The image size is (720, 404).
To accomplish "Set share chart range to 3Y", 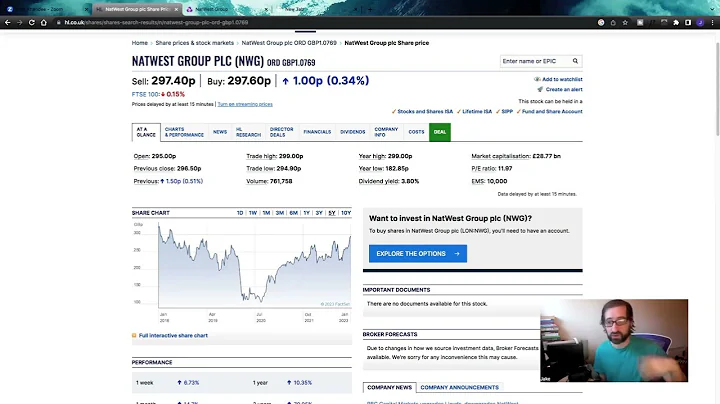I will click(319, 213).
